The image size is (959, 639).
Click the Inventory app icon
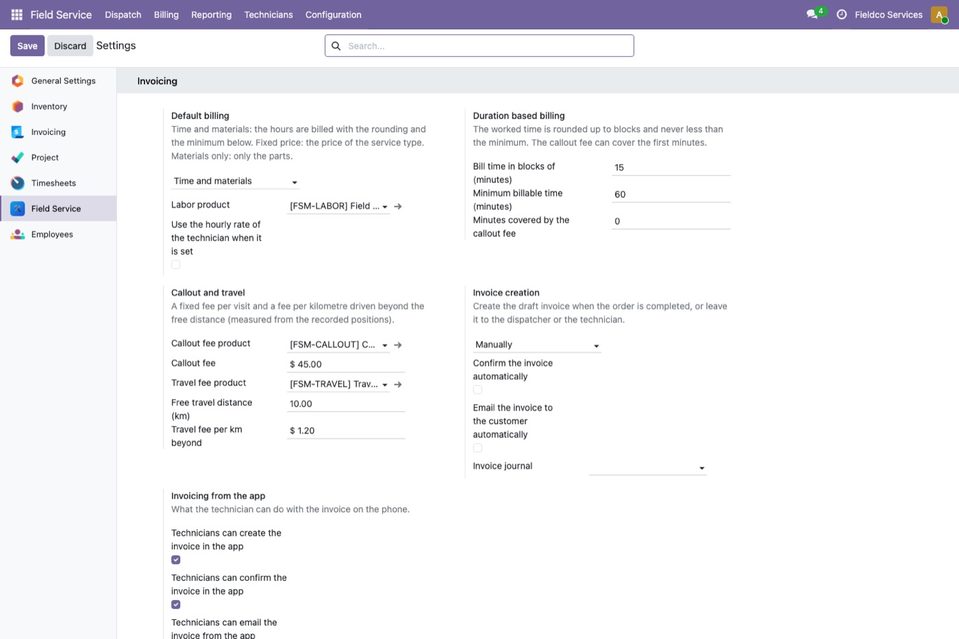18,106
